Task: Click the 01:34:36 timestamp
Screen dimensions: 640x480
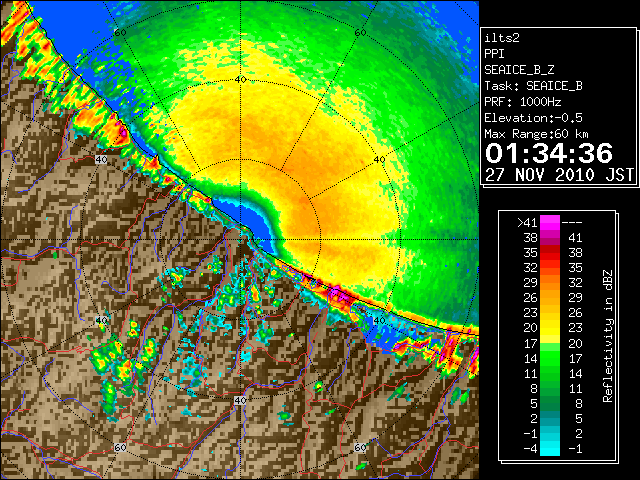Action: [549, 153]
